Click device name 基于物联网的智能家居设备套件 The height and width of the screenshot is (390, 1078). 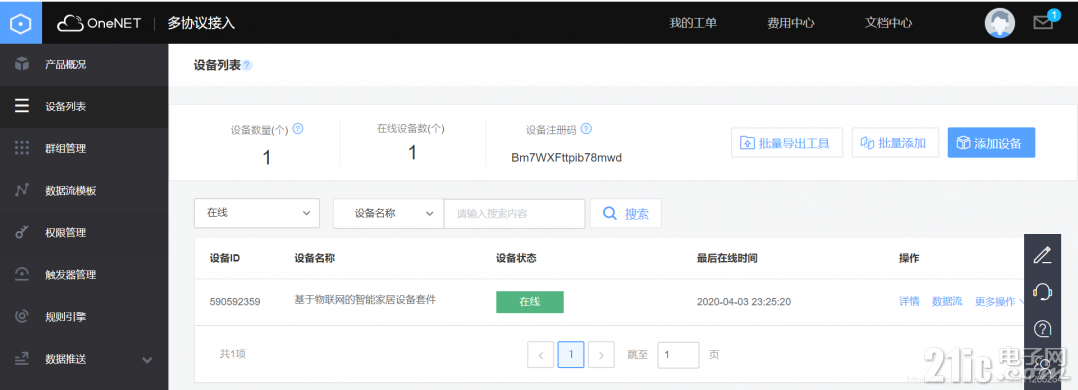[365, 300]
